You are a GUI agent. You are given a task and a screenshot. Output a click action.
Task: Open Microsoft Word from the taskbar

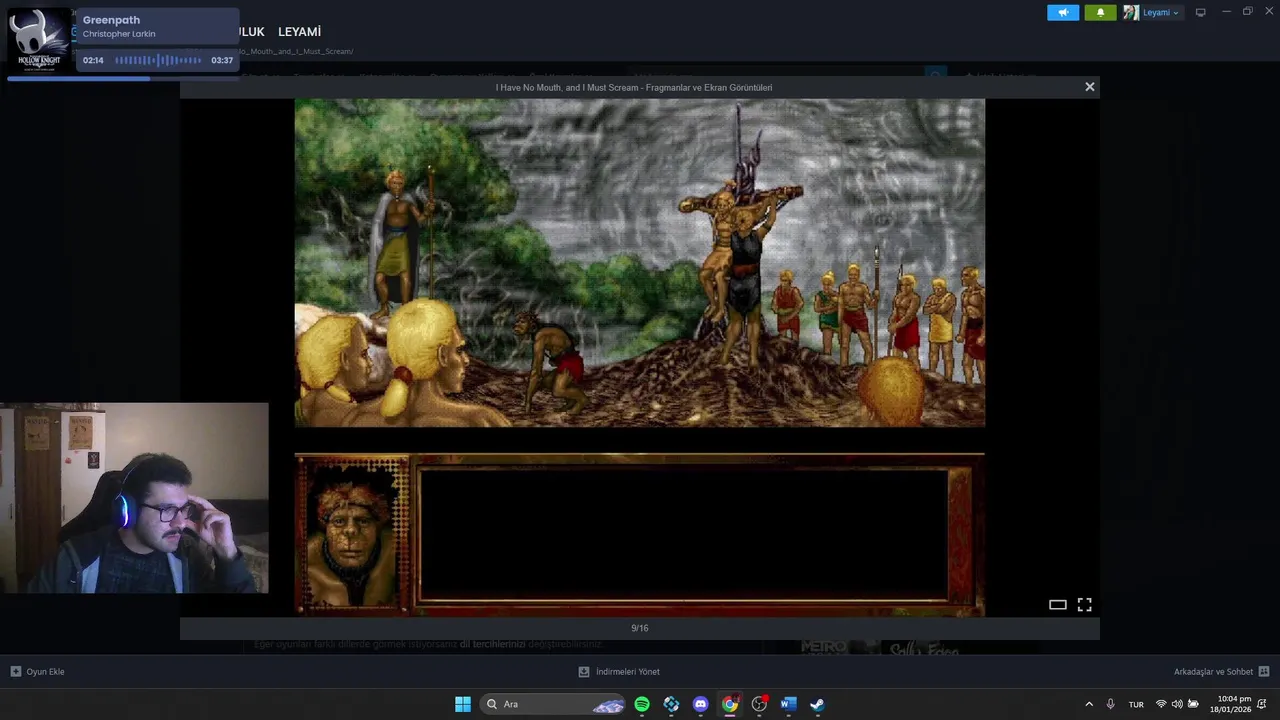(788, 704)
